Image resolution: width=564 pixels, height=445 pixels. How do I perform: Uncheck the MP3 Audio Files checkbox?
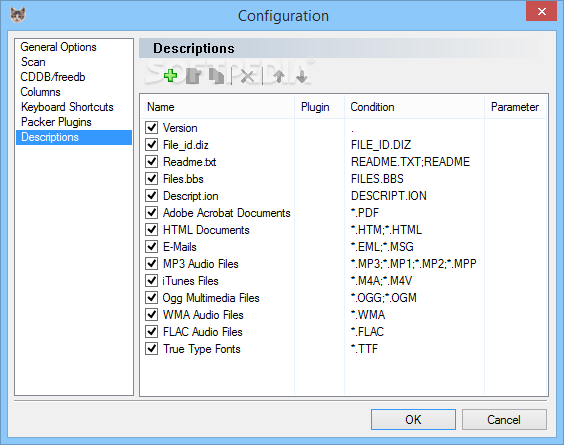click(x=151, y=263)
